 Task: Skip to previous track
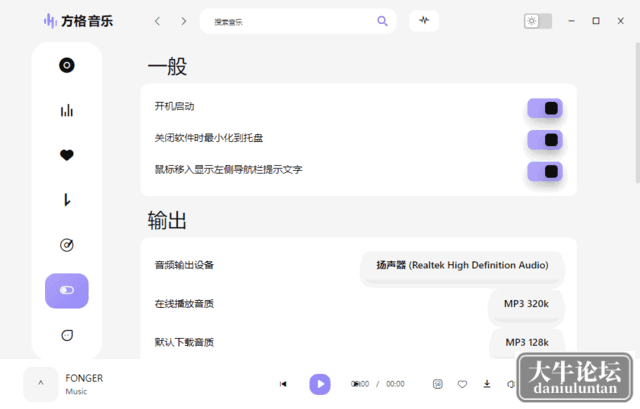(283, 384)
